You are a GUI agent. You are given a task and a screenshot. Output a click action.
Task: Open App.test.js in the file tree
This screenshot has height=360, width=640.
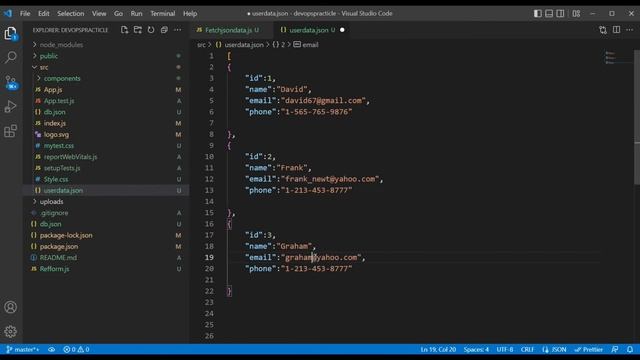[x=59, y=101]
